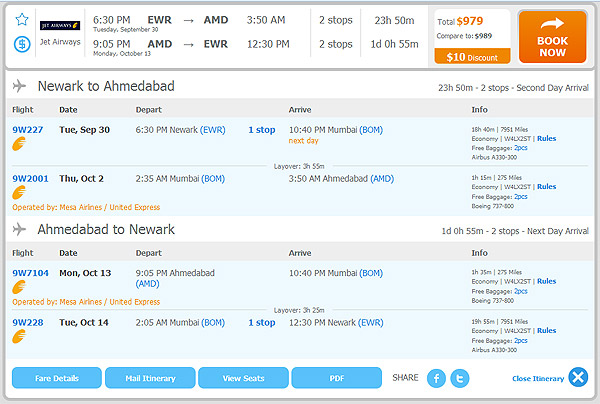
Task: Click the Jet Airways icon under 9W227
Action: (19, 144)
